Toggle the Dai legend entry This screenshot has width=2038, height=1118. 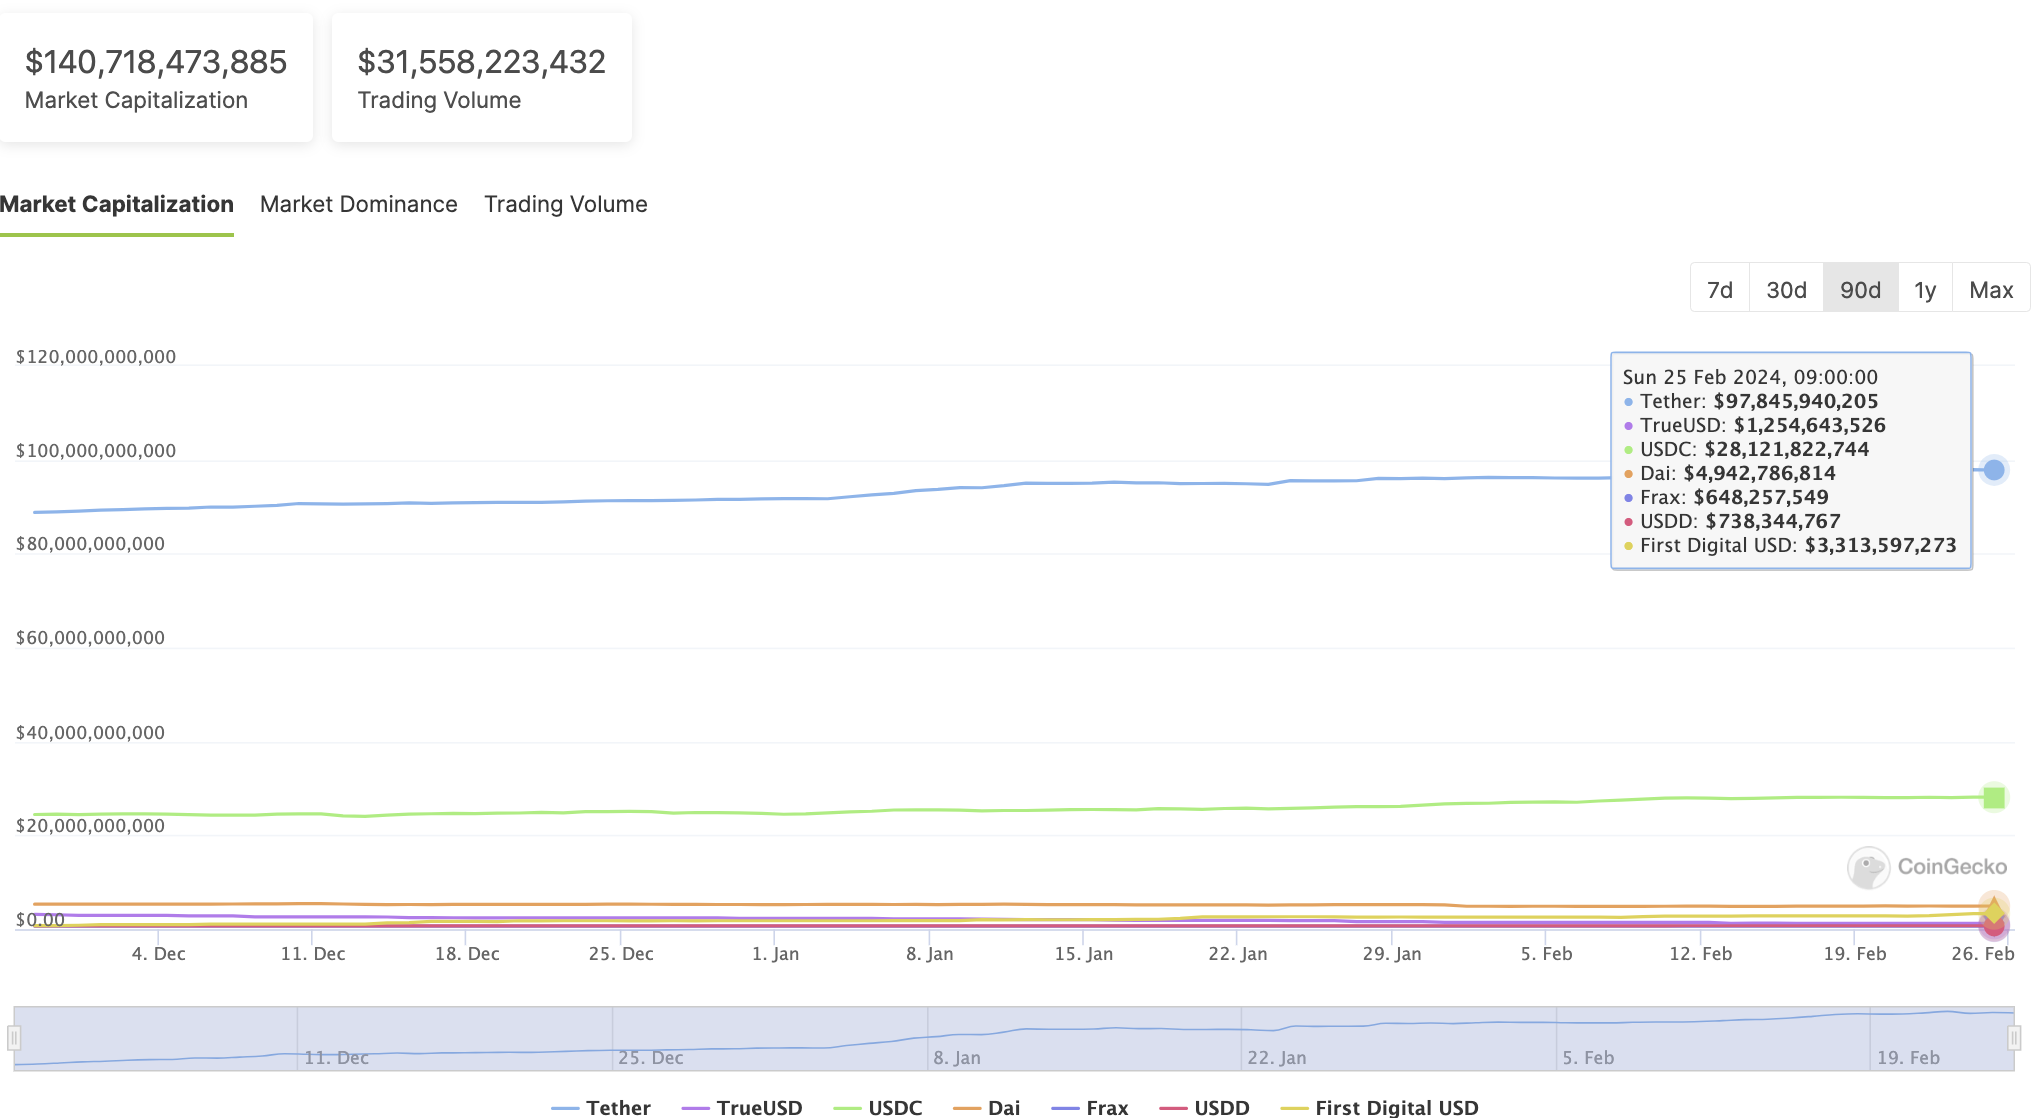click(x=987, y=1107)
